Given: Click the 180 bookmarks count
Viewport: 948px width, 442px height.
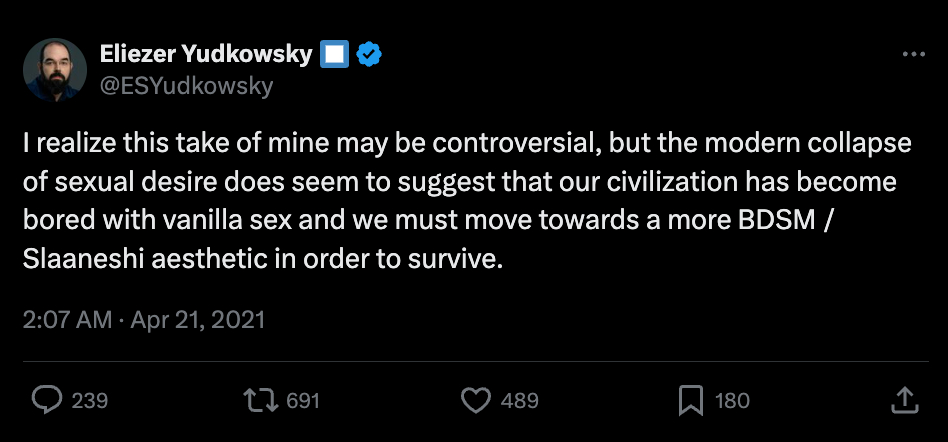Looking at the screenshot, I should click(732, 401).
